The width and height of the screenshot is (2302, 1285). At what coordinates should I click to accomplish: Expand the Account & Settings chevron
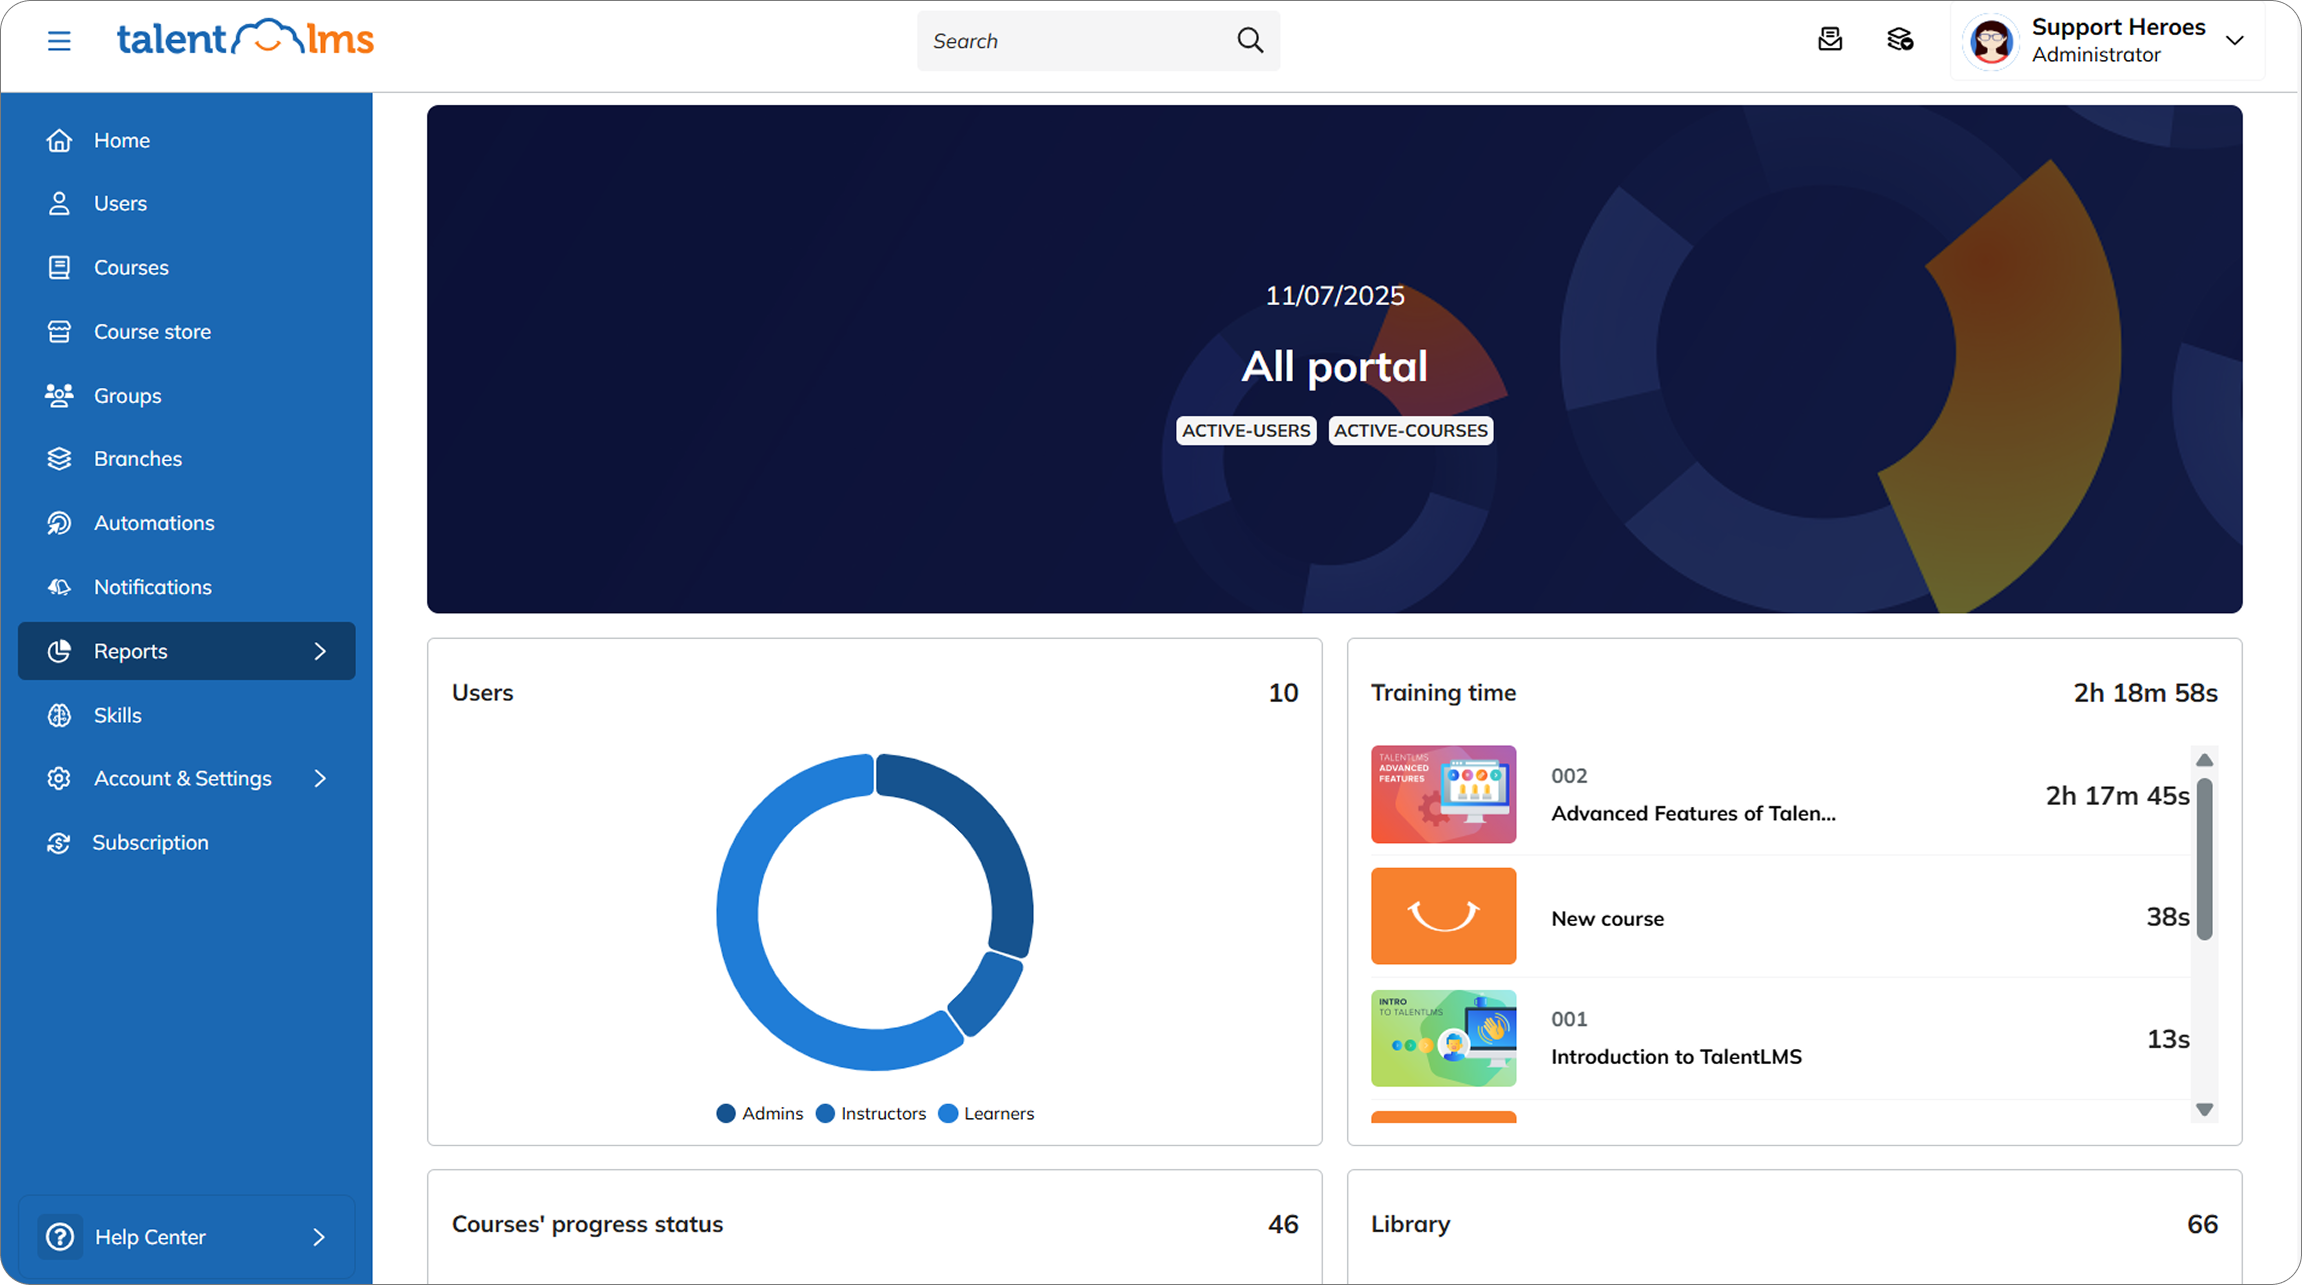[x=320, y=778]
